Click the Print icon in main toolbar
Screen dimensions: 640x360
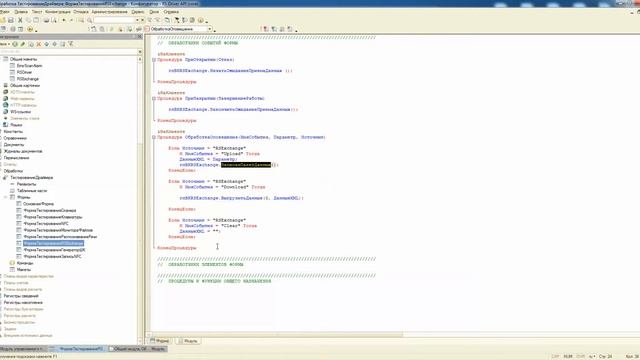46,20
